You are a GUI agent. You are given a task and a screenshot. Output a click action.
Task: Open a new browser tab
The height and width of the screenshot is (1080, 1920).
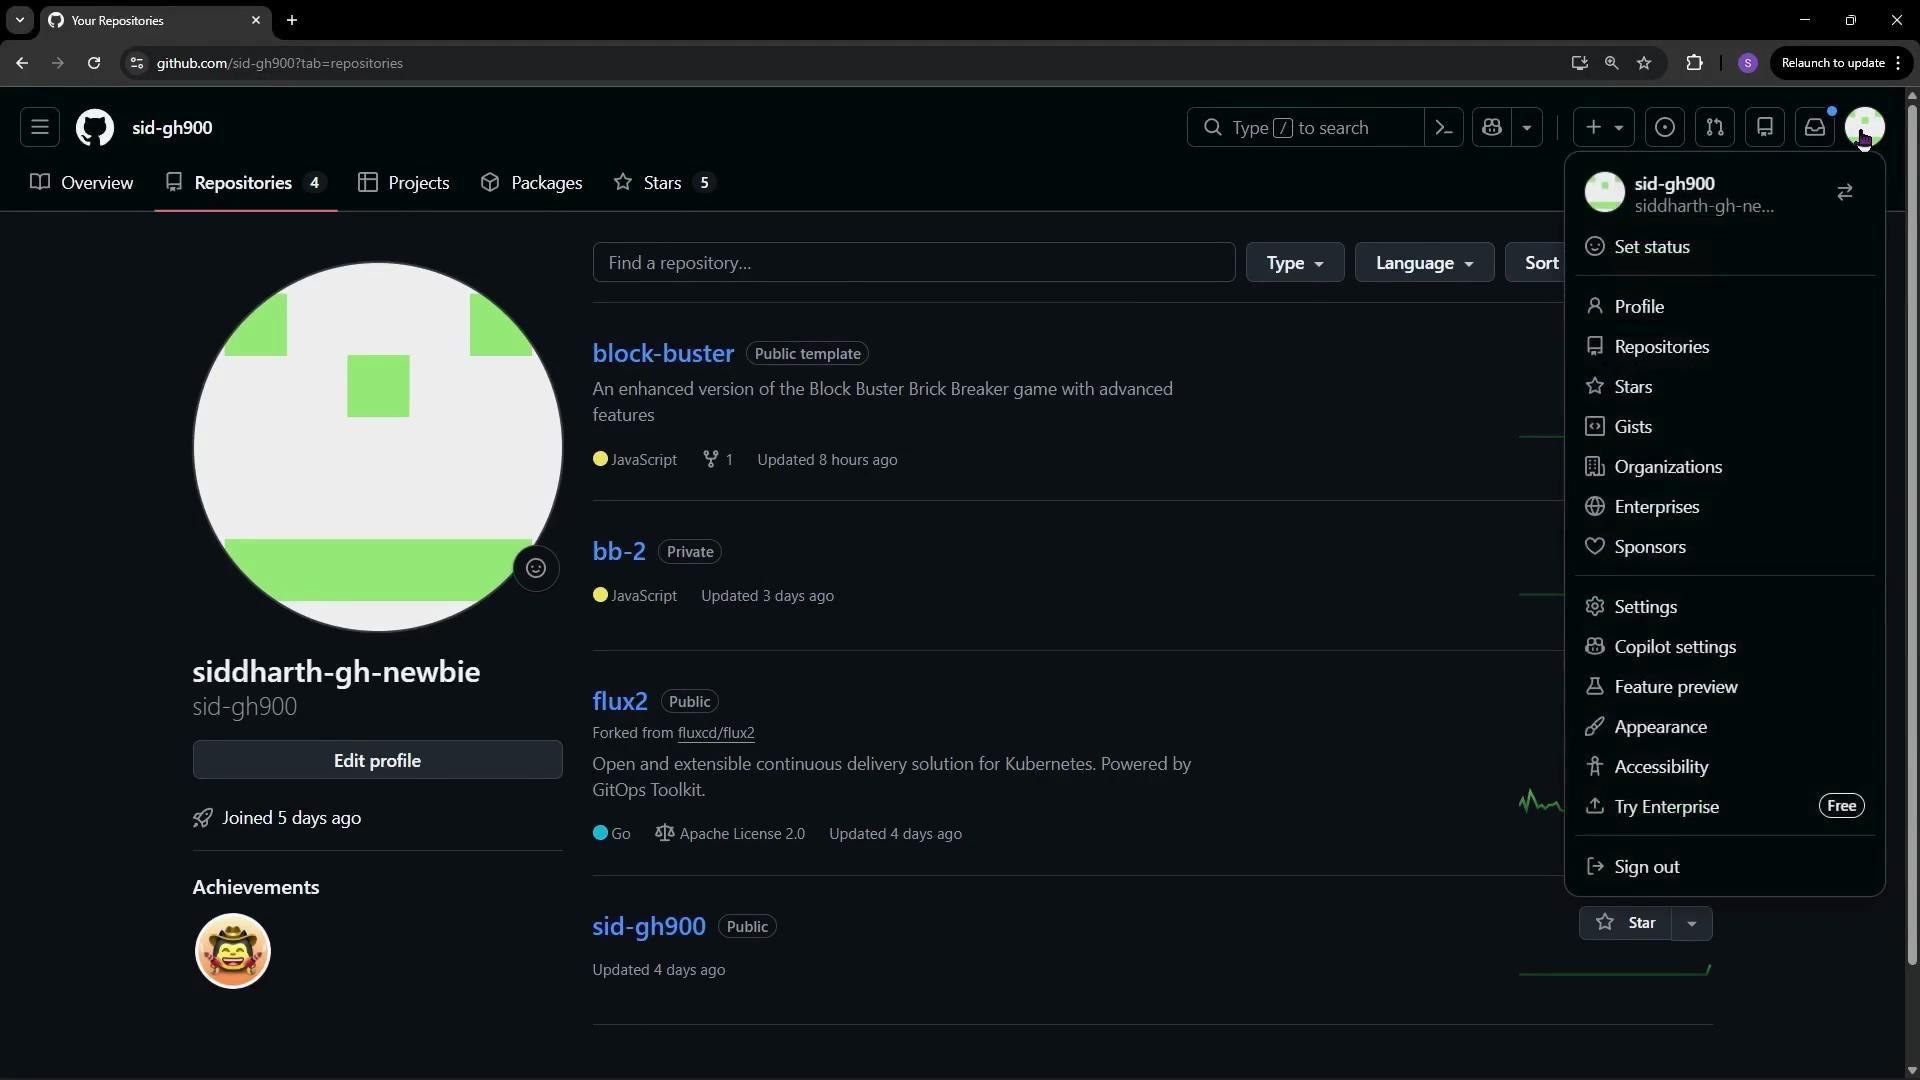pyautogui.click(x=292, y=20)
